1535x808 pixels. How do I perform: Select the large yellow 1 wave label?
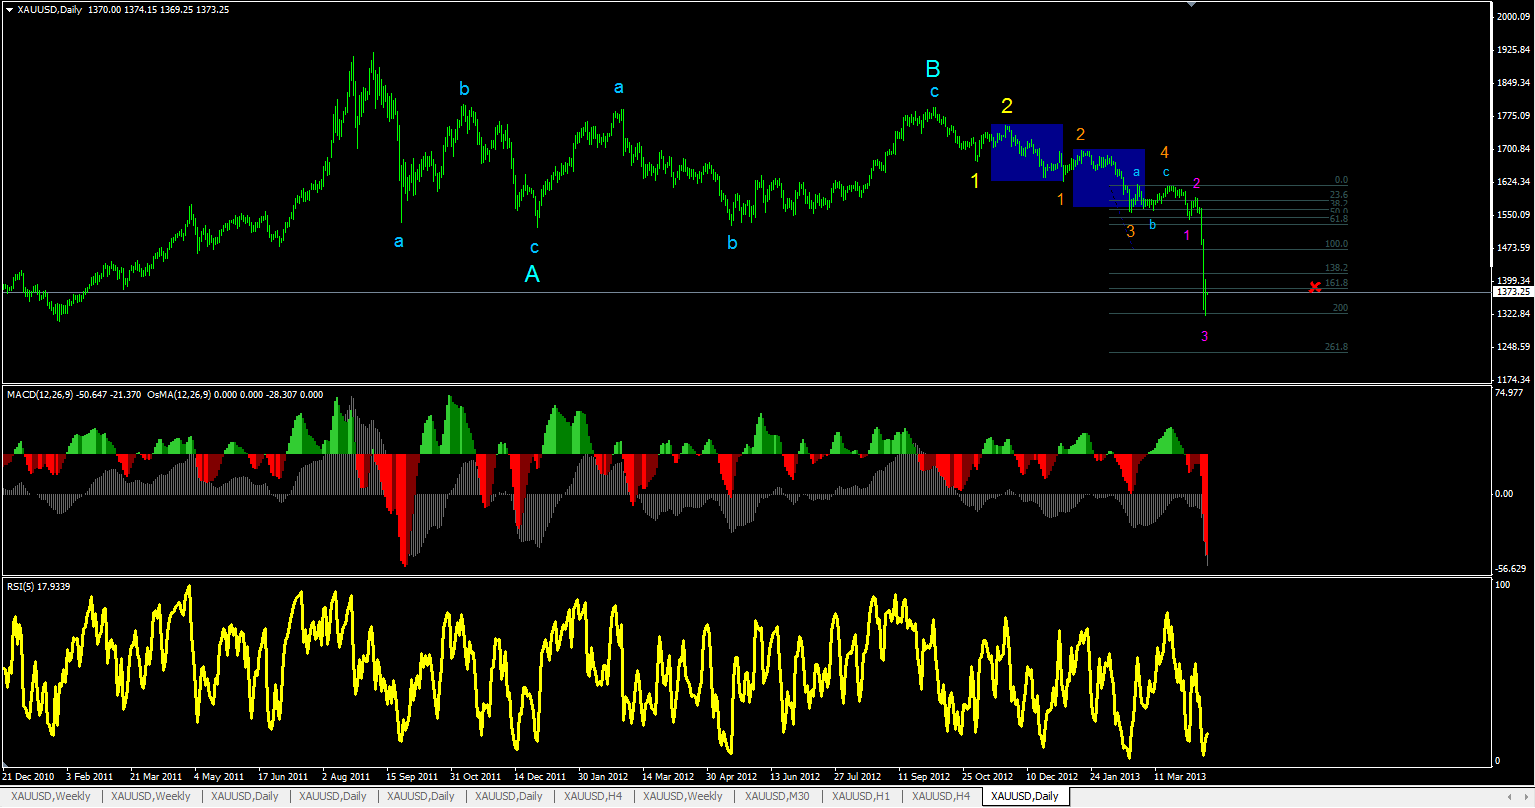coord(975,181)
